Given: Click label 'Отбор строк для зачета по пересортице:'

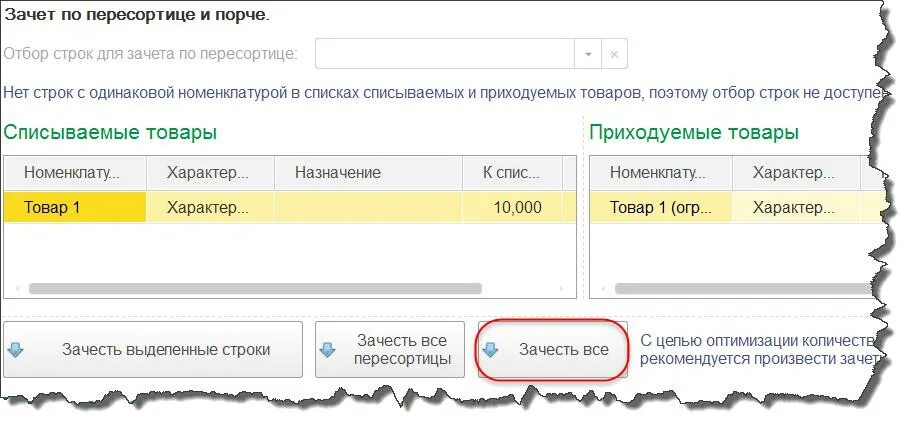Looking at the screenshot, I should [x=150, y=54].
